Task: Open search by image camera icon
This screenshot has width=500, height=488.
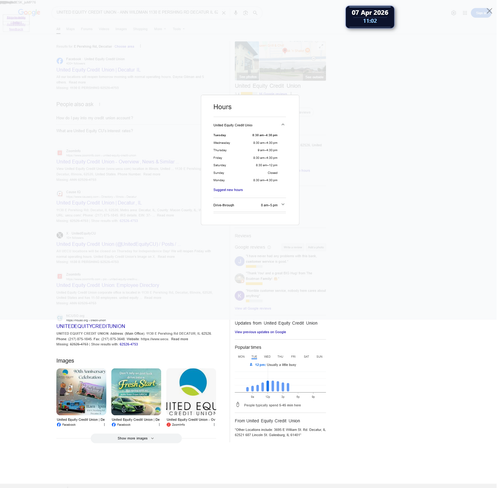Action: pyautogui.click(x=245, y=13)
